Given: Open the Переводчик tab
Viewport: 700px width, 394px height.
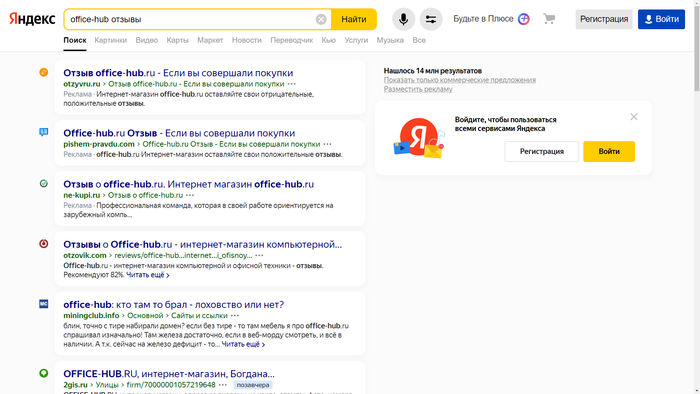Looking at the screenshot, I should (x=292, y=40).
